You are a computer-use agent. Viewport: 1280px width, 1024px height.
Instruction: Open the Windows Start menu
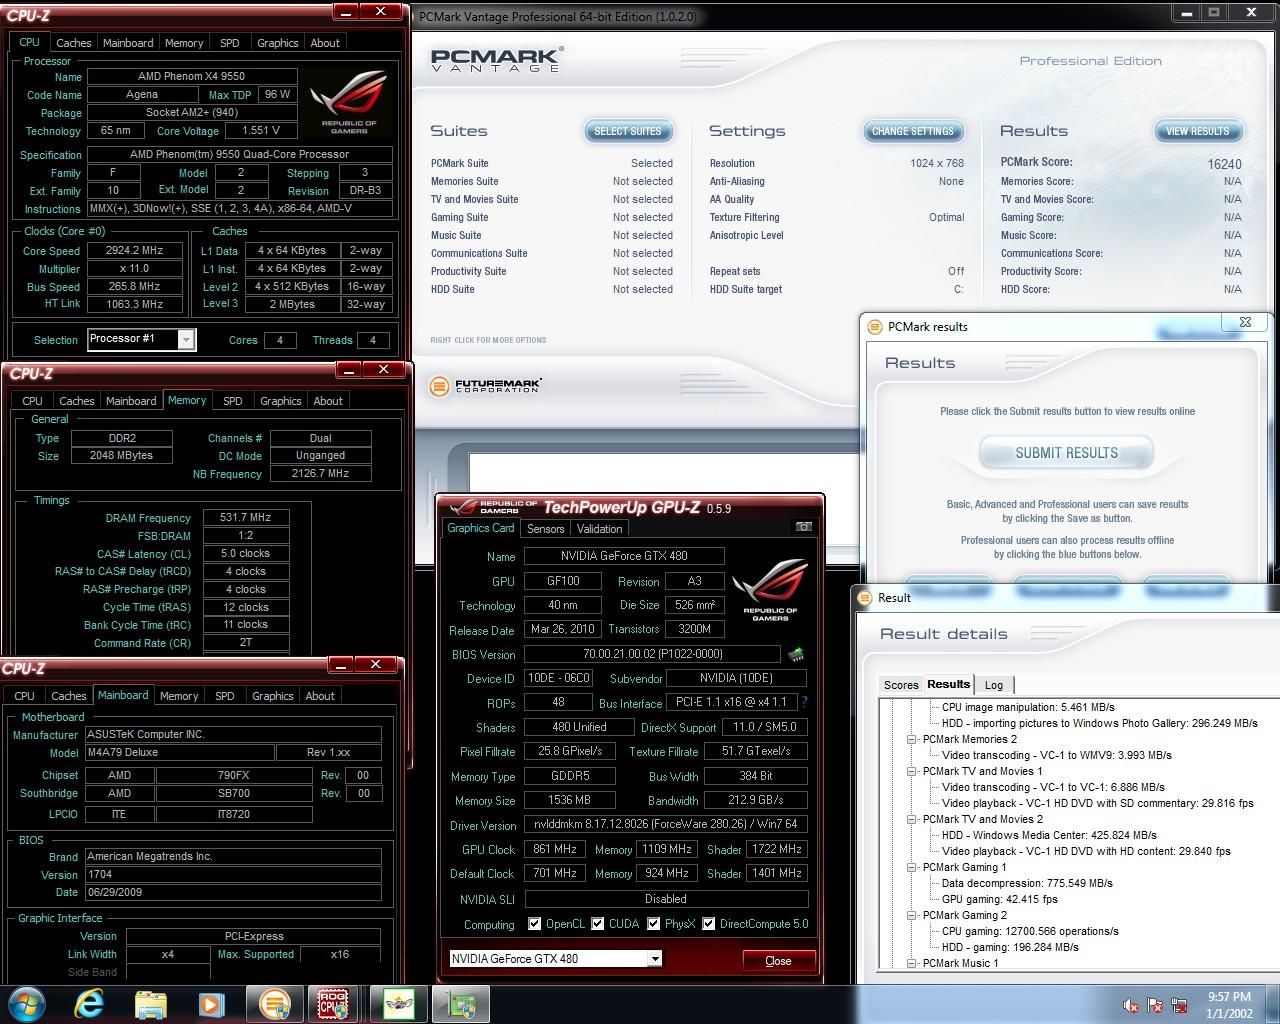[25, 1003]
